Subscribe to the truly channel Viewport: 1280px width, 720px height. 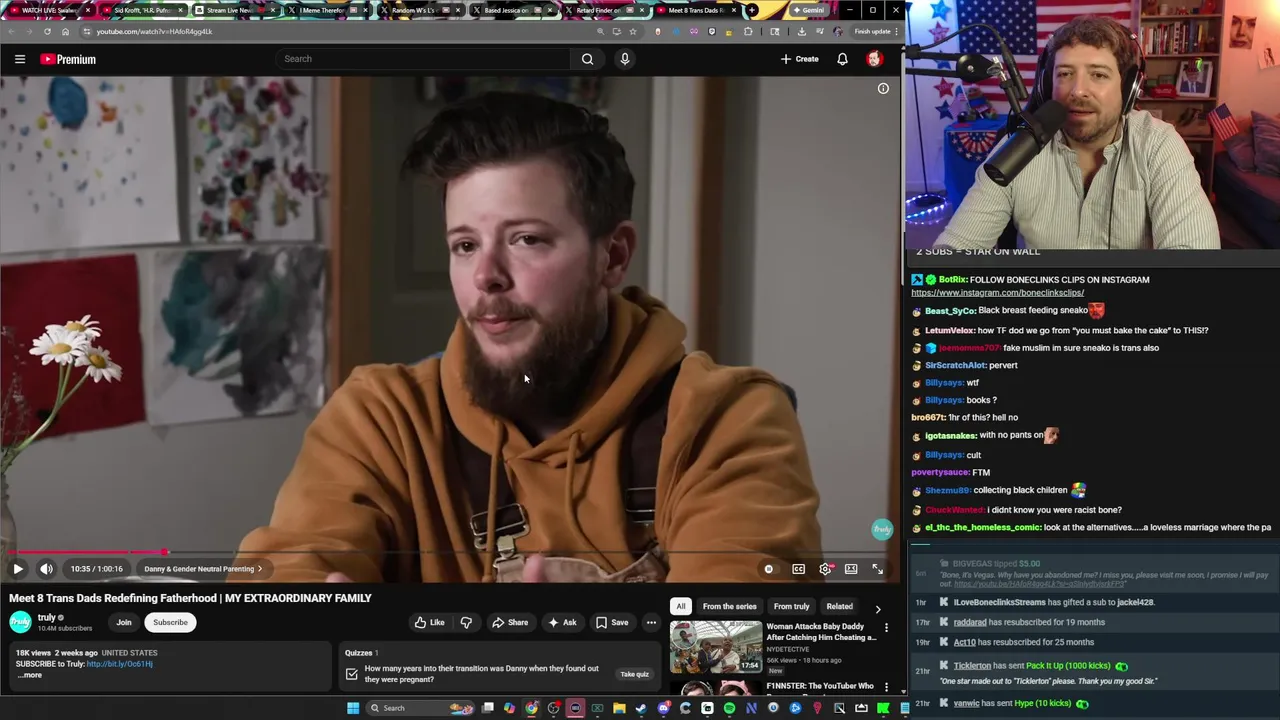click(x=170, y=622)
